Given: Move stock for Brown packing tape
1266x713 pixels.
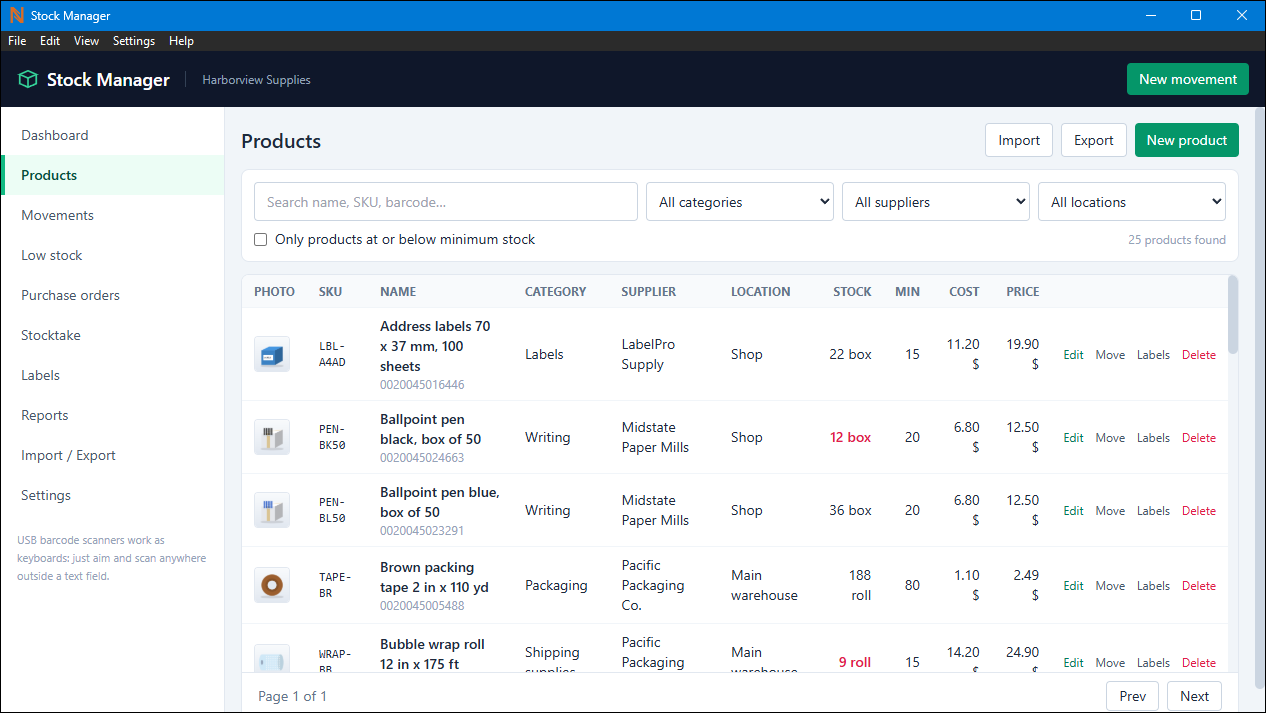Looking at the screenshot, I should (1110, 586).
